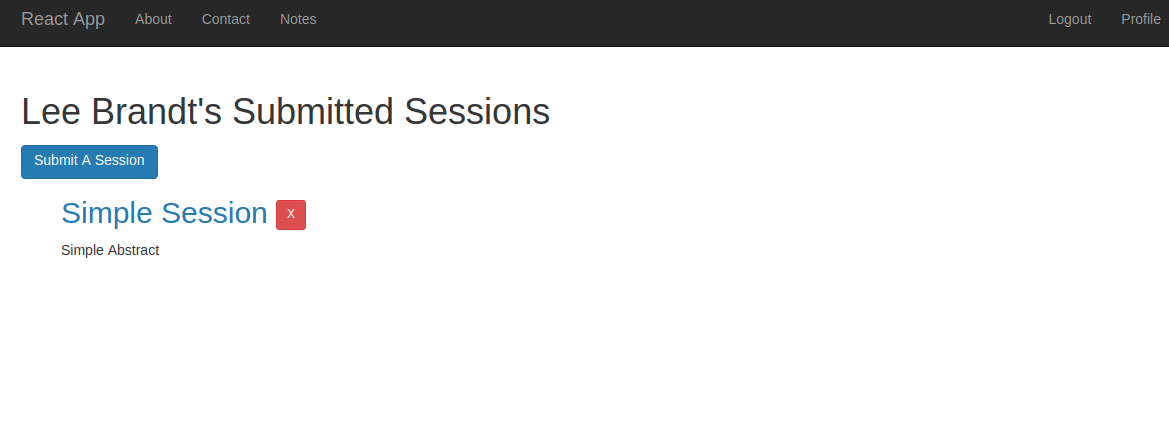
Task: Click the Lee Brandt's Submitted Sessions heading
Action: (285, 111)
